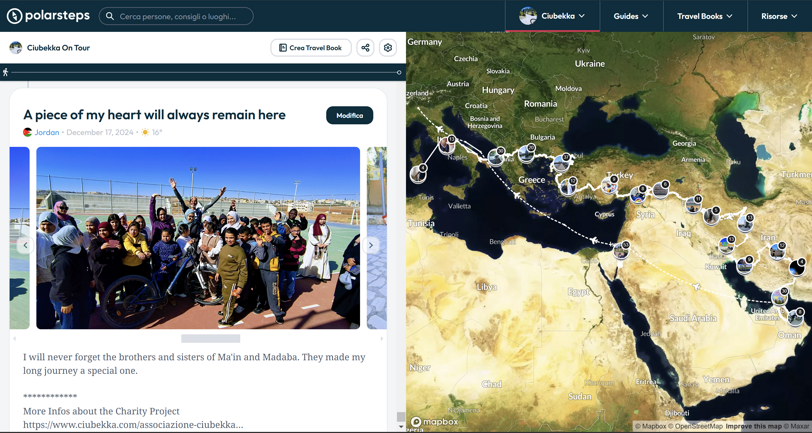Click the Modifica button

[x=349, y=116]
